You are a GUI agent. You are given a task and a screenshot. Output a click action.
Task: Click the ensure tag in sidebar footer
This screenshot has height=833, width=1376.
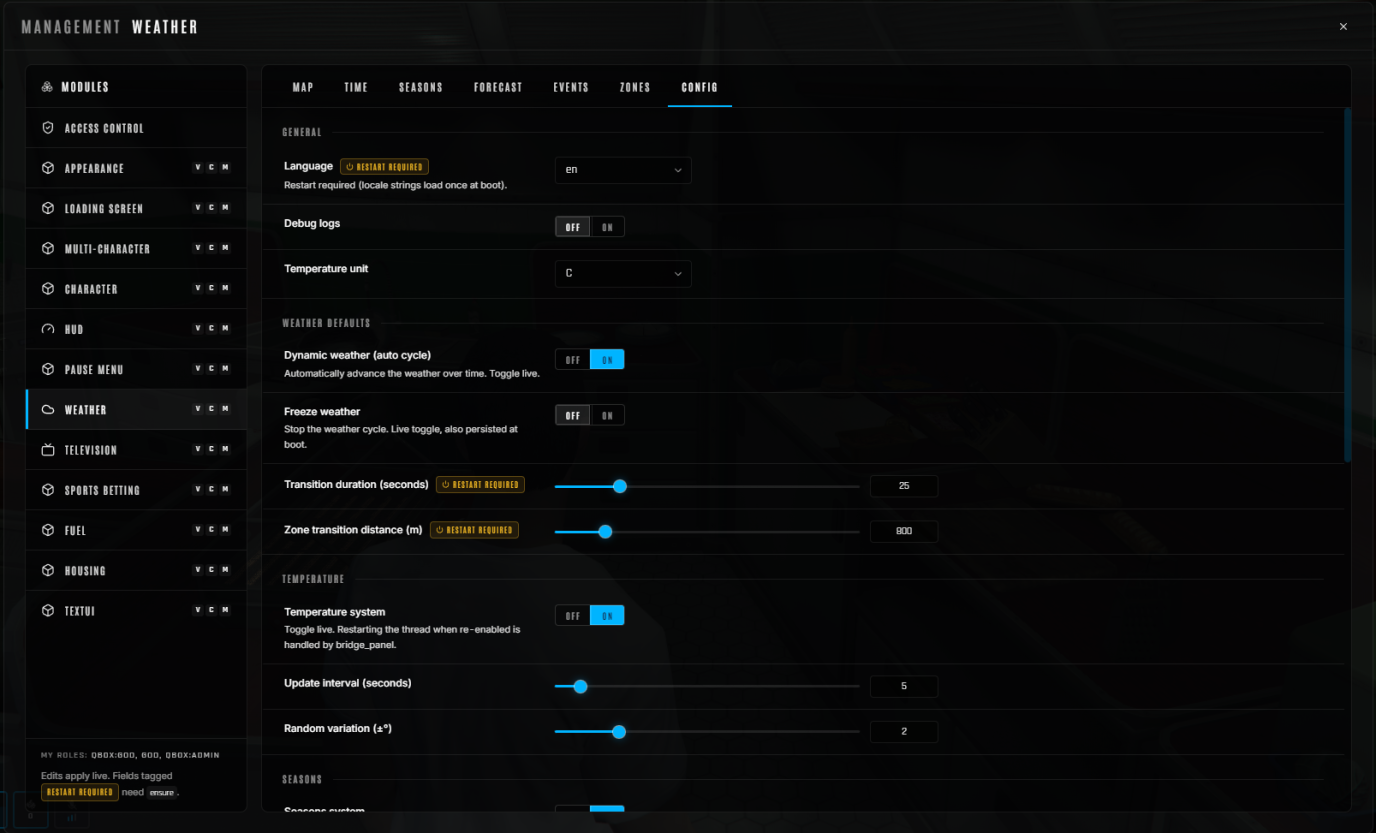pos(162,792)
